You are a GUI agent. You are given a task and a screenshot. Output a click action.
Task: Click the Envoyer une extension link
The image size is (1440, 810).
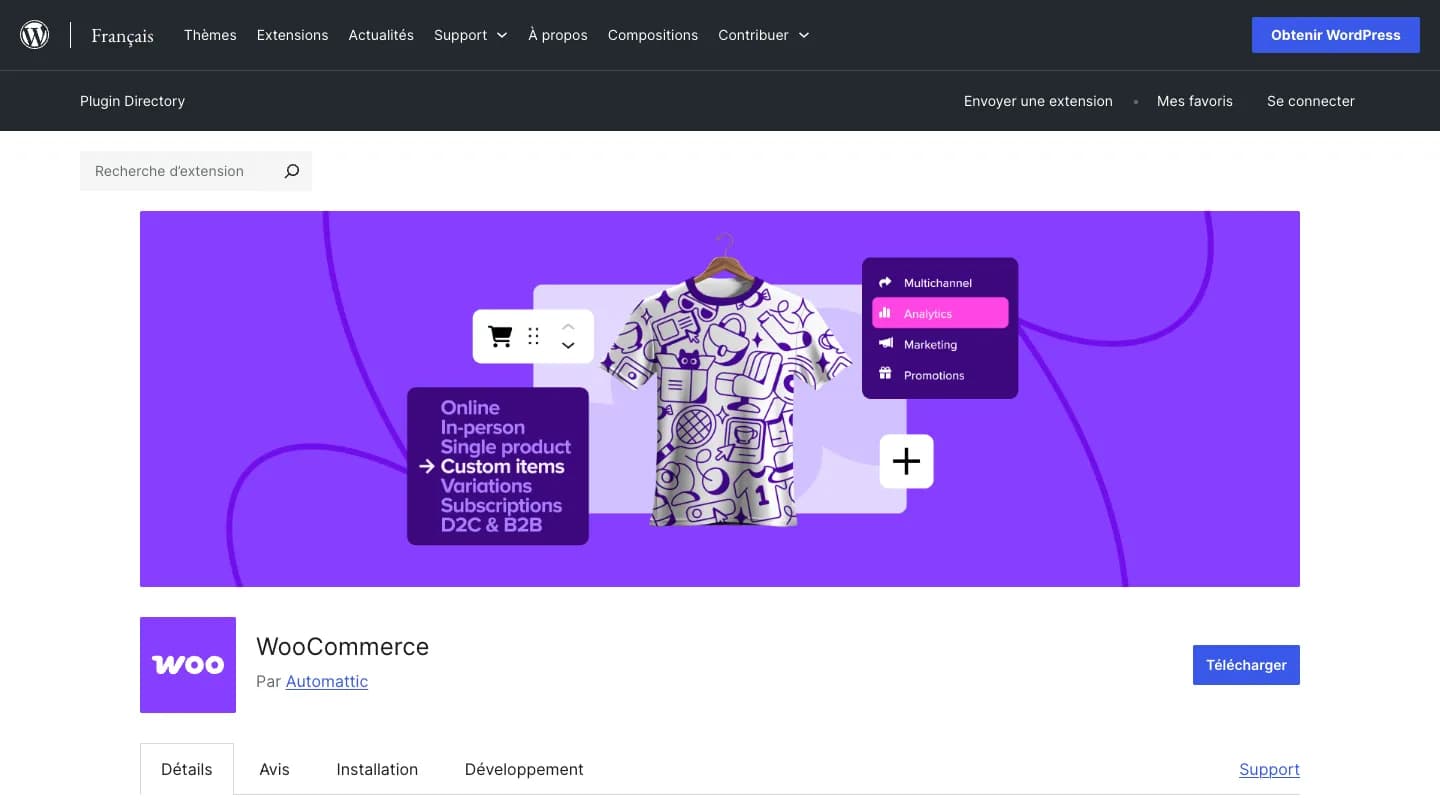1038,101
